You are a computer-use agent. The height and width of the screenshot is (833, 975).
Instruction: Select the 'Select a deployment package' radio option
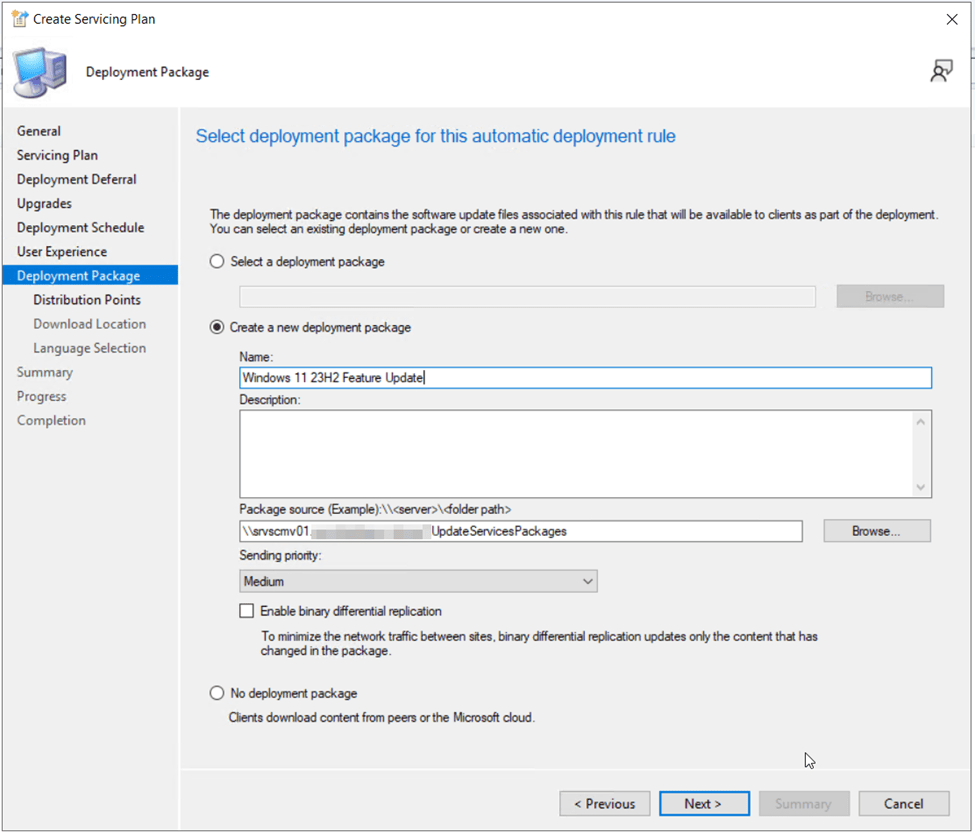coord(217,262)
